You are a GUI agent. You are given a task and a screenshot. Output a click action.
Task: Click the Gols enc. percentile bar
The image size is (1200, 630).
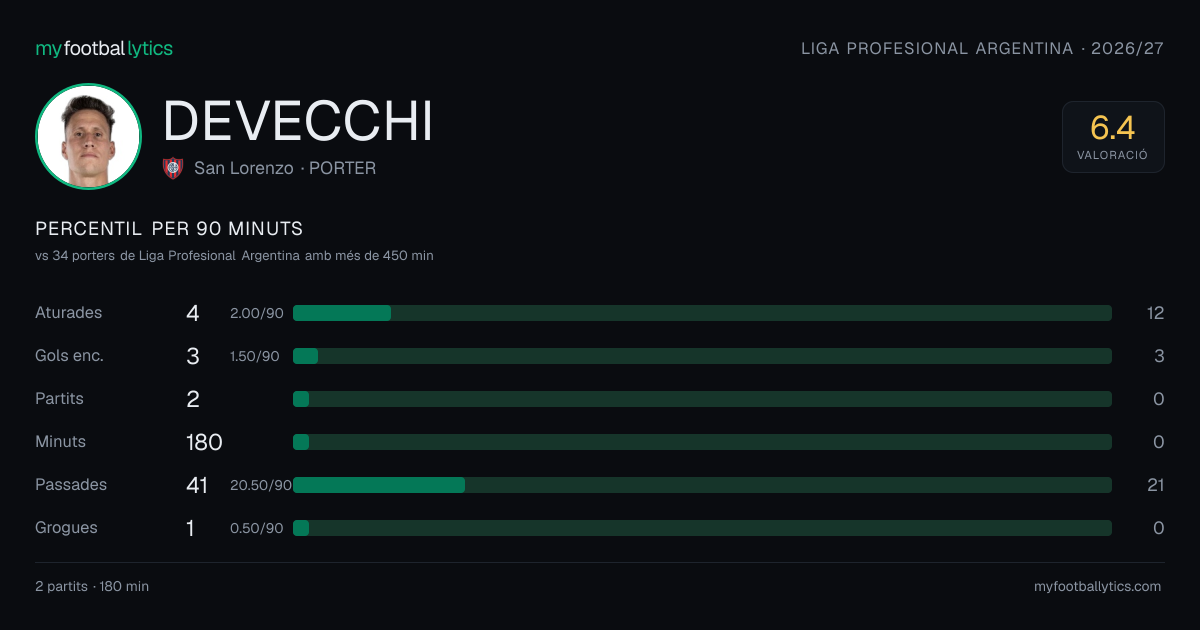[x=702, y=356]
